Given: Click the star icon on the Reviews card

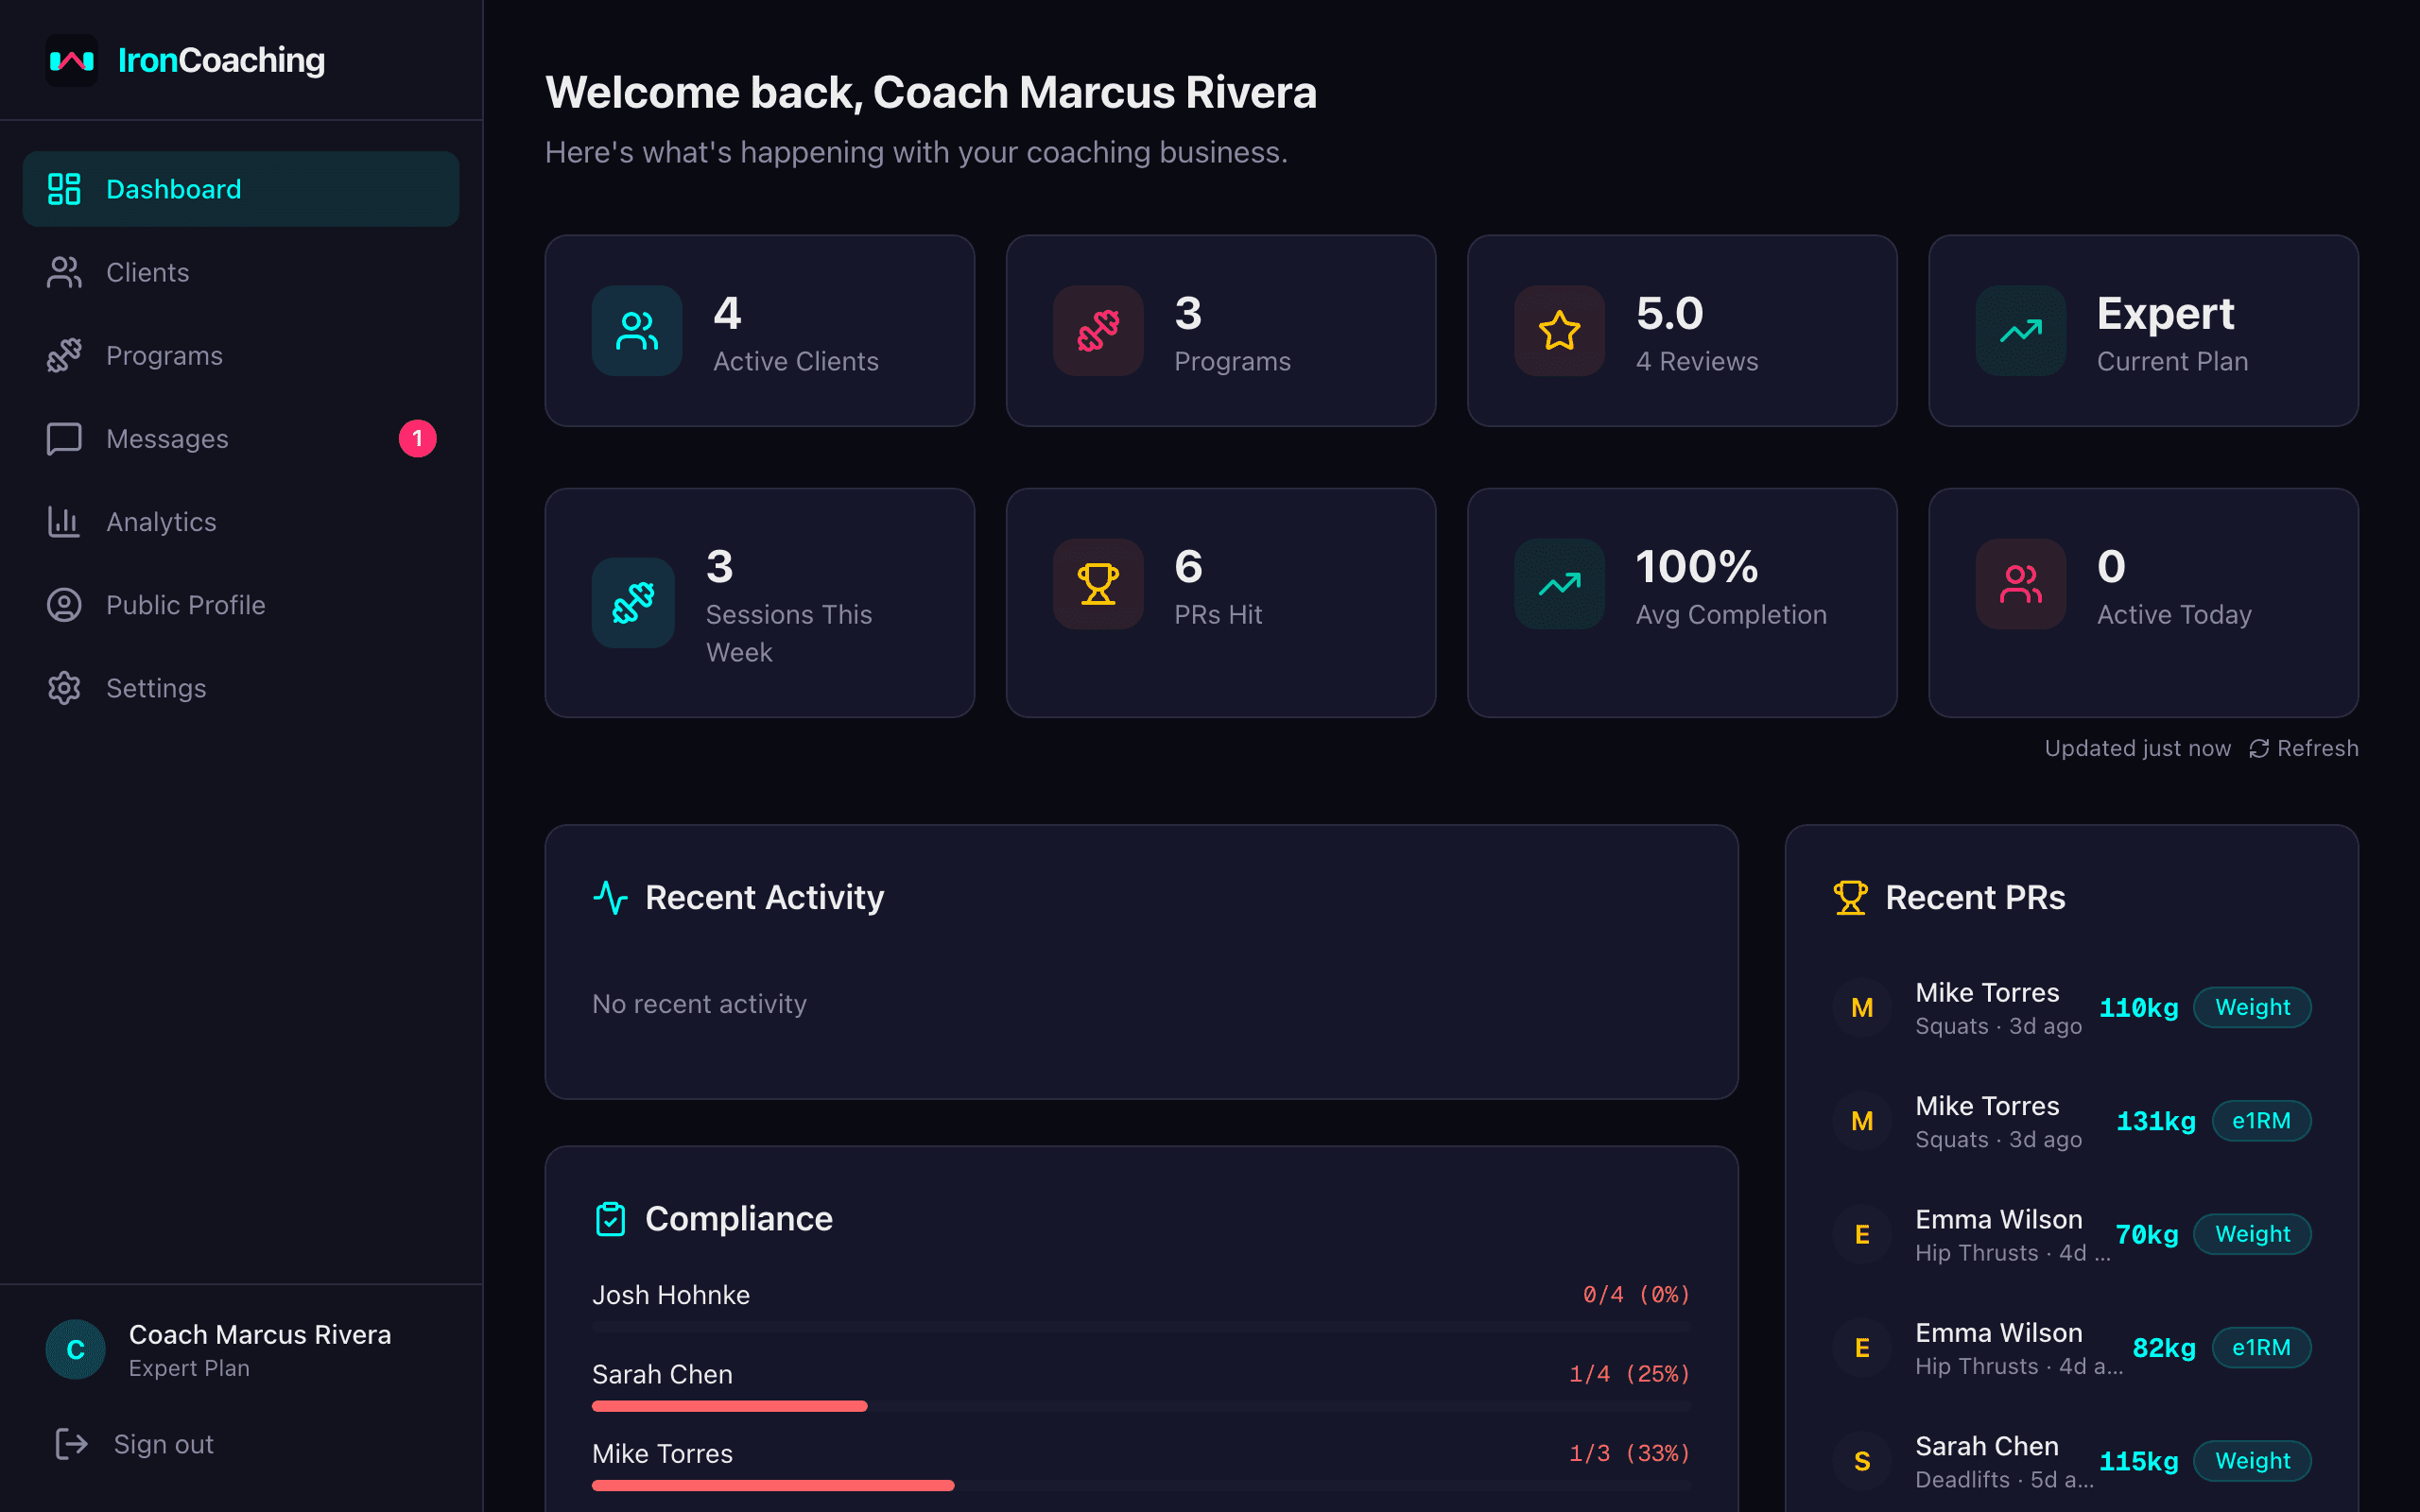Looking at the screenshot, I should pos(1558,331).
